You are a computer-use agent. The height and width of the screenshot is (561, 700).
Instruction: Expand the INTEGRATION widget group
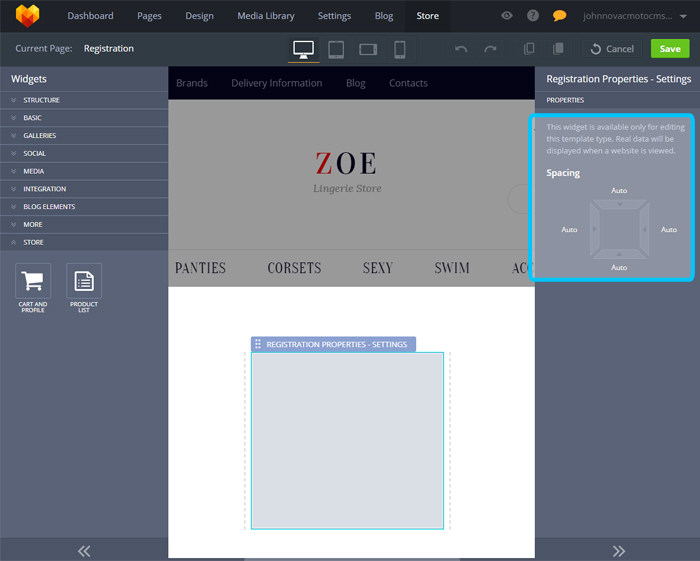coord(84,189)
